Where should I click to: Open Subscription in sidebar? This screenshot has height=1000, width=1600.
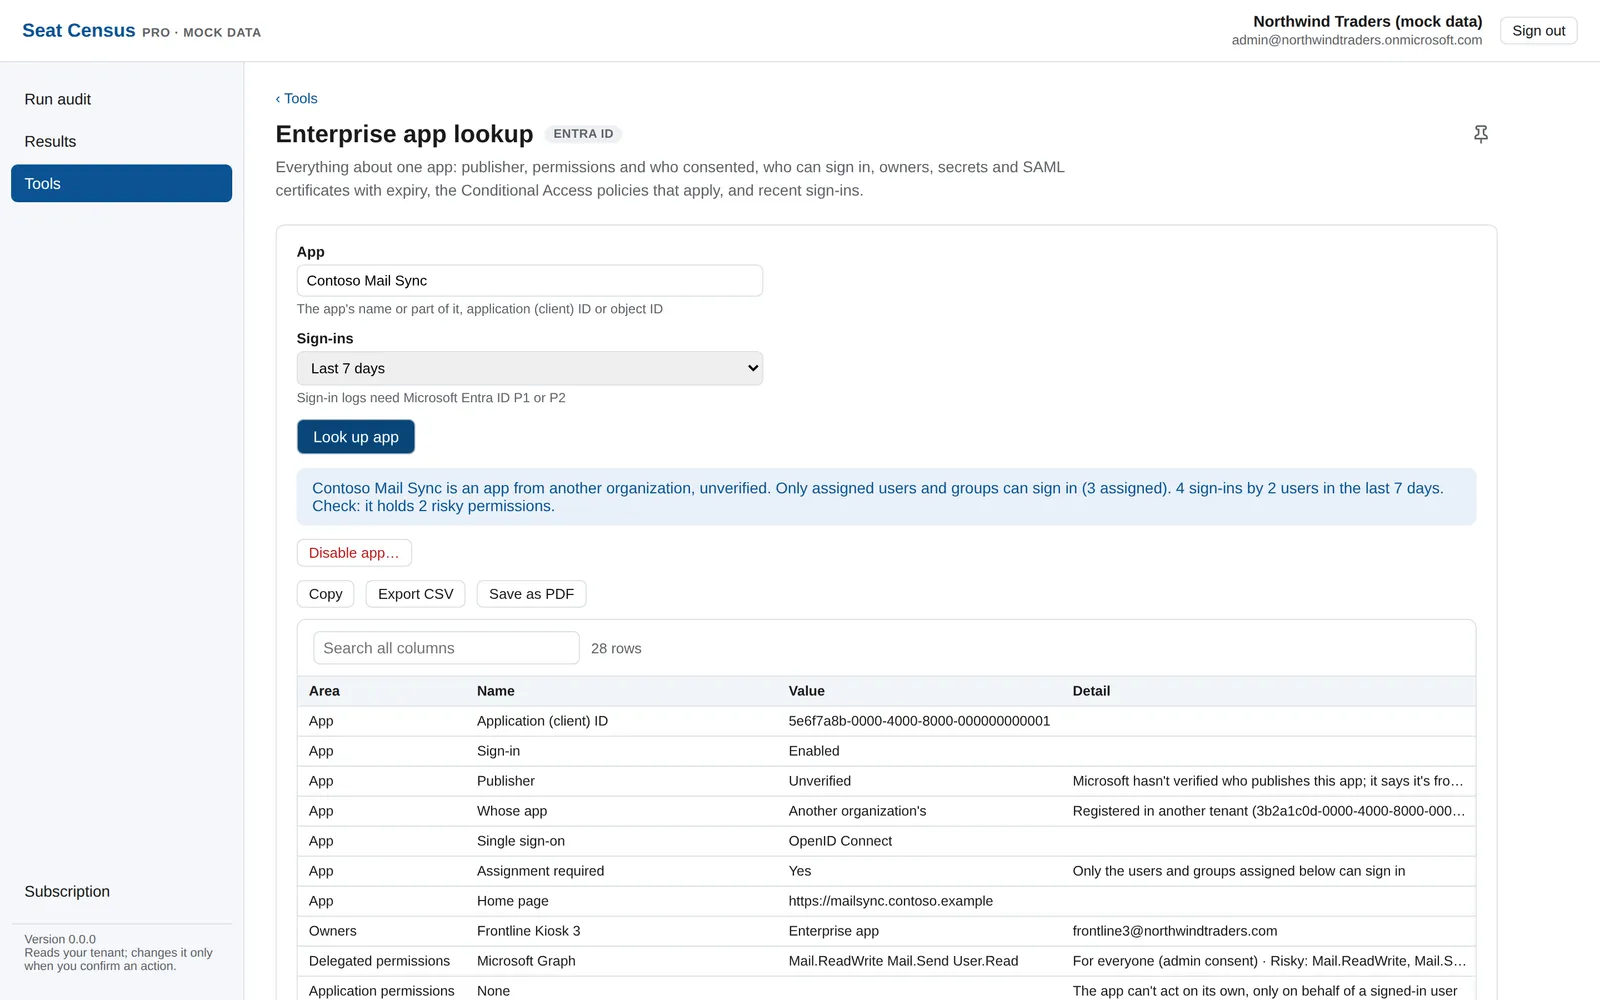pos(121,891)
